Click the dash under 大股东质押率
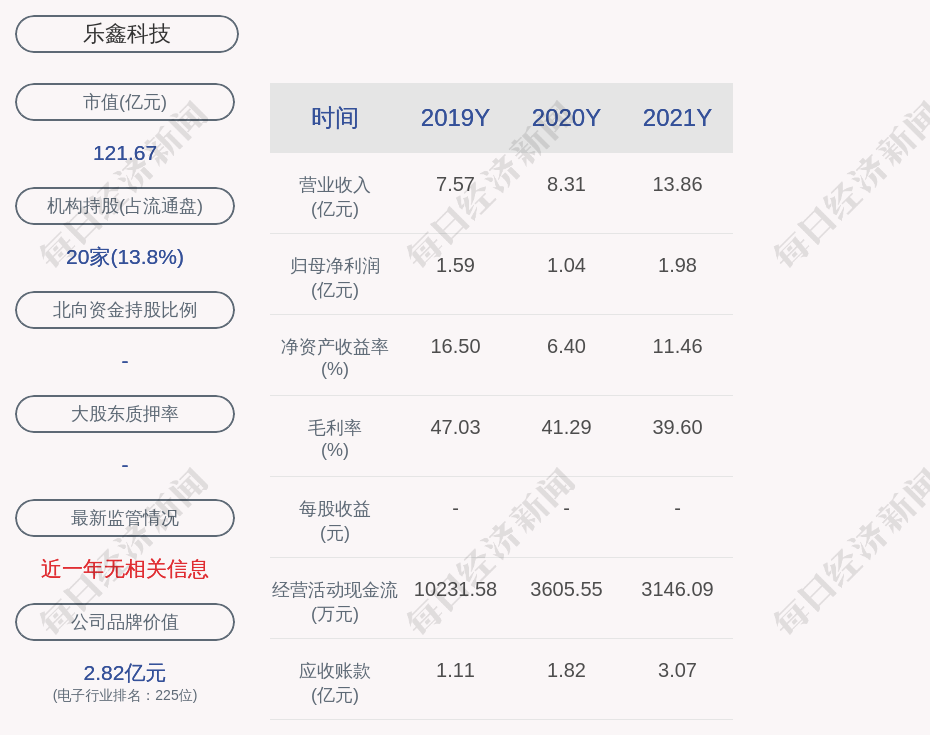 click(x=125, y=466)
